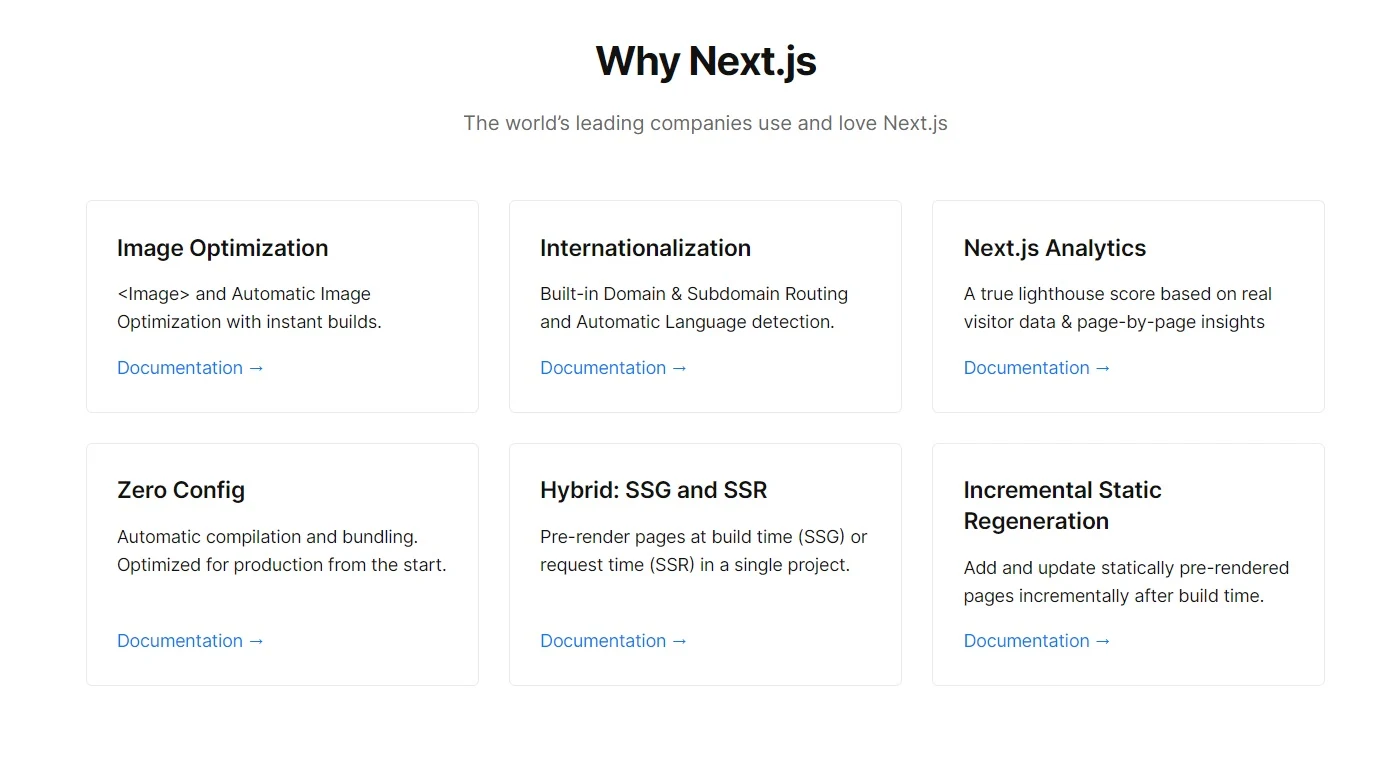Click the 'Built-in Domain & Subdomain Routing' description
This screenshot has width=1387, height=781.
[694, 308]
